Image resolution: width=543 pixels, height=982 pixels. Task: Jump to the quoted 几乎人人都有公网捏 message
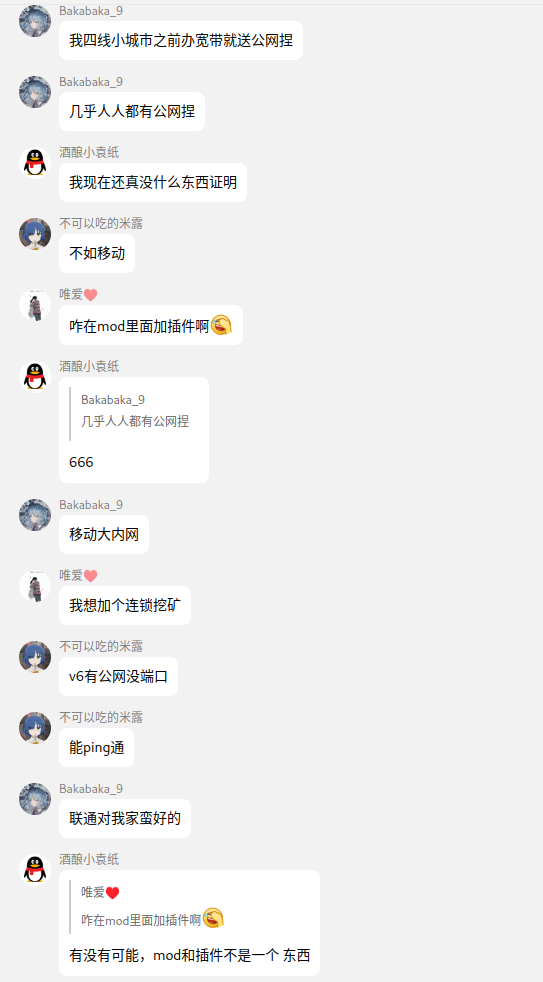tap(134, 410)
